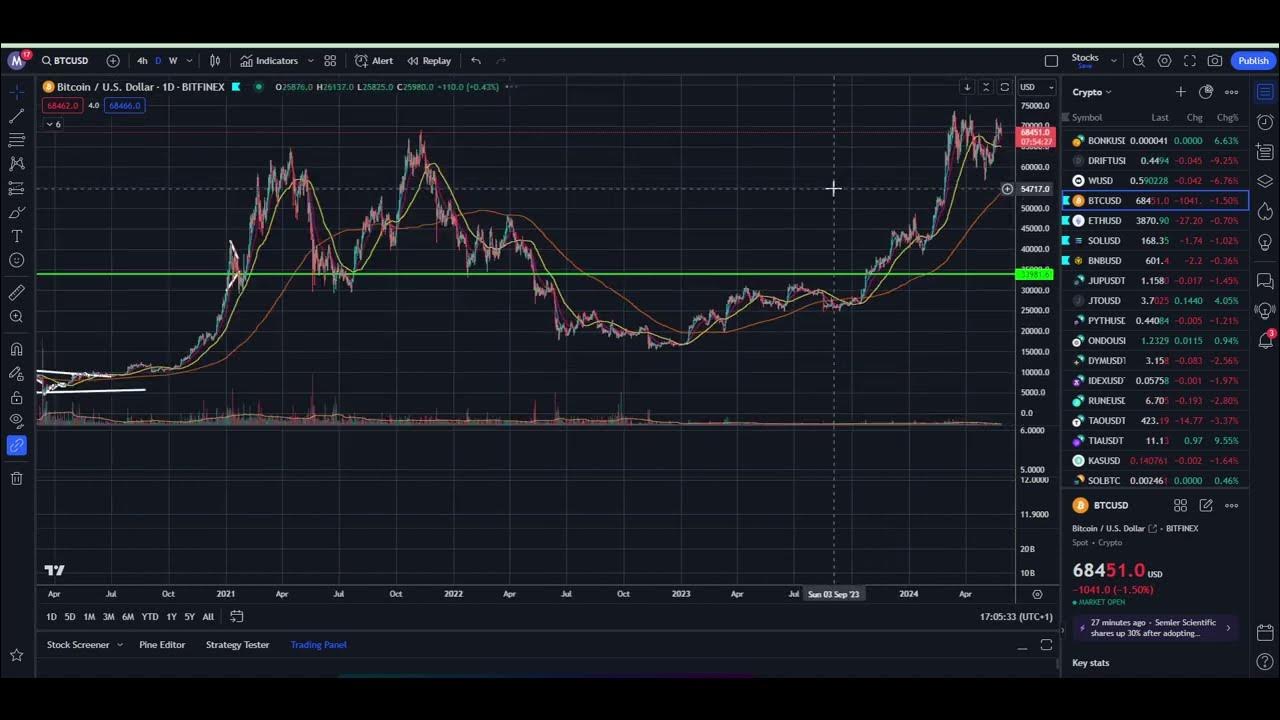Open the time zone 17:05:33 (UTC+1) menu
Viewport: 1280px width, 720px height.
point(1017,617)
